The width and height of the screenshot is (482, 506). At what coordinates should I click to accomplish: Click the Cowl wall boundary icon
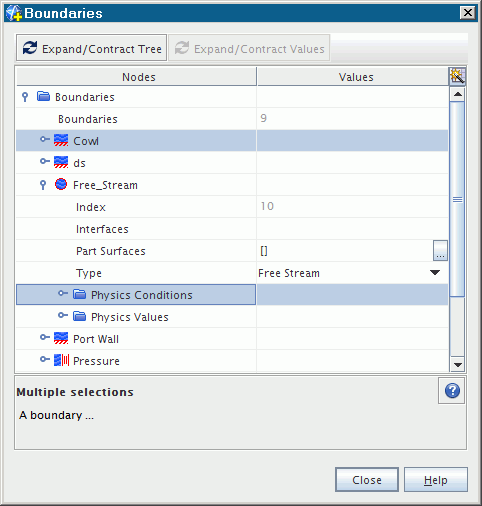pyautogui.click(x=61, y=140)
